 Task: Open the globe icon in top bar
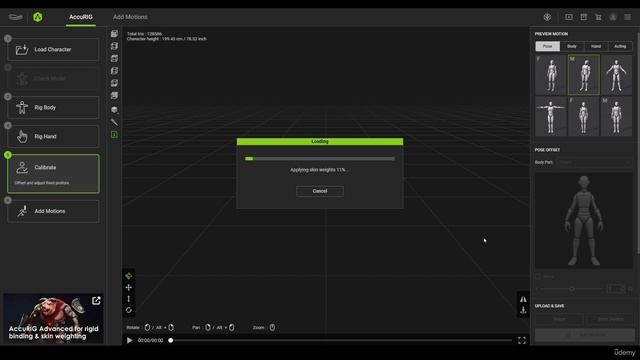[x=547, y=17]
